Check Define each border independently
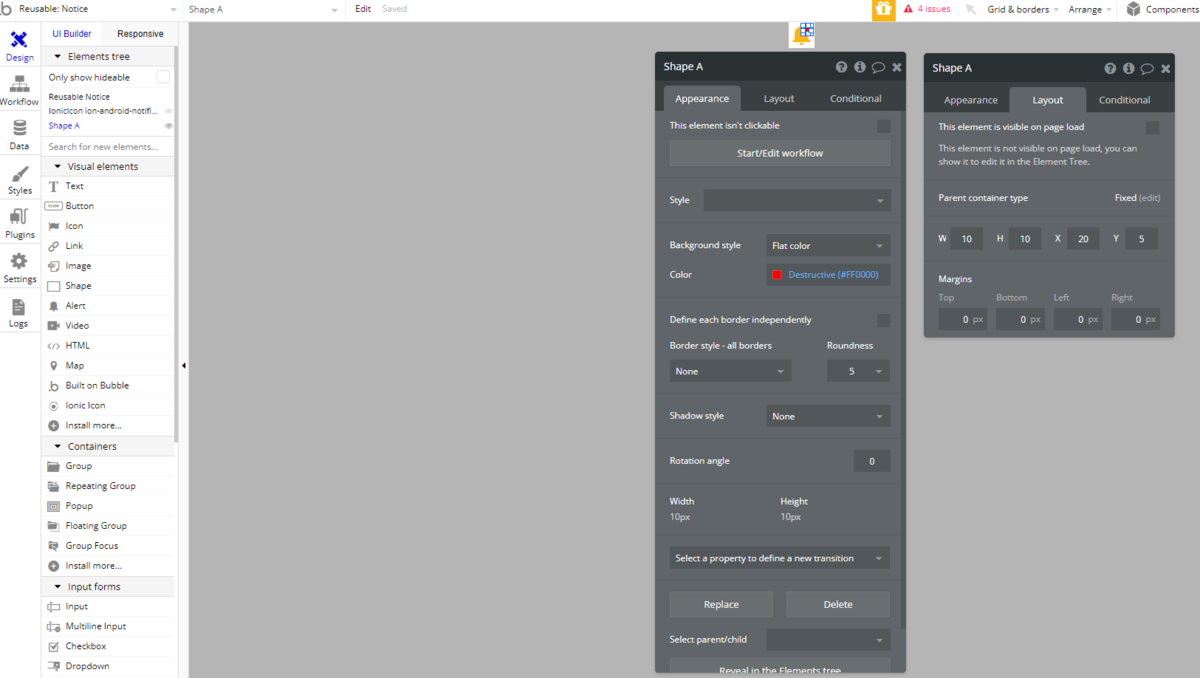This screenshot has height=678, width=1200. tap(883, 320)
